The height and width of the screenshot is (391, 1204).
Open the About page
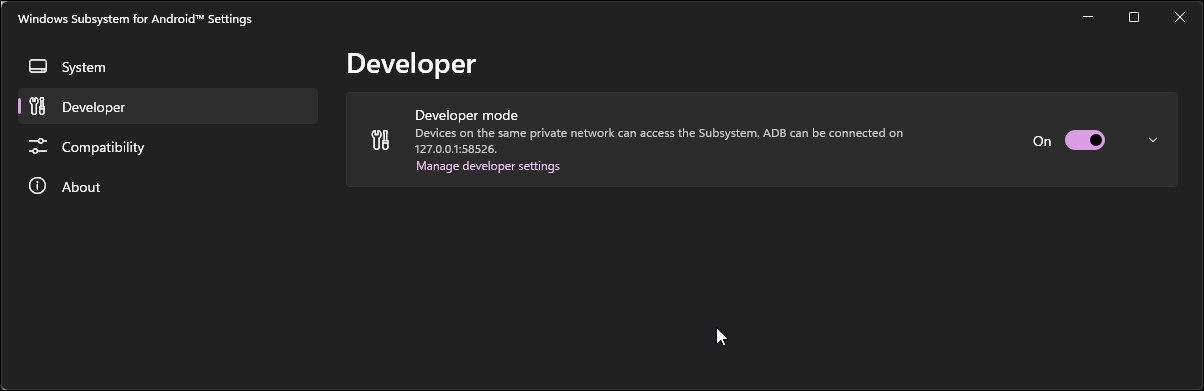click(x=168, y=187)
